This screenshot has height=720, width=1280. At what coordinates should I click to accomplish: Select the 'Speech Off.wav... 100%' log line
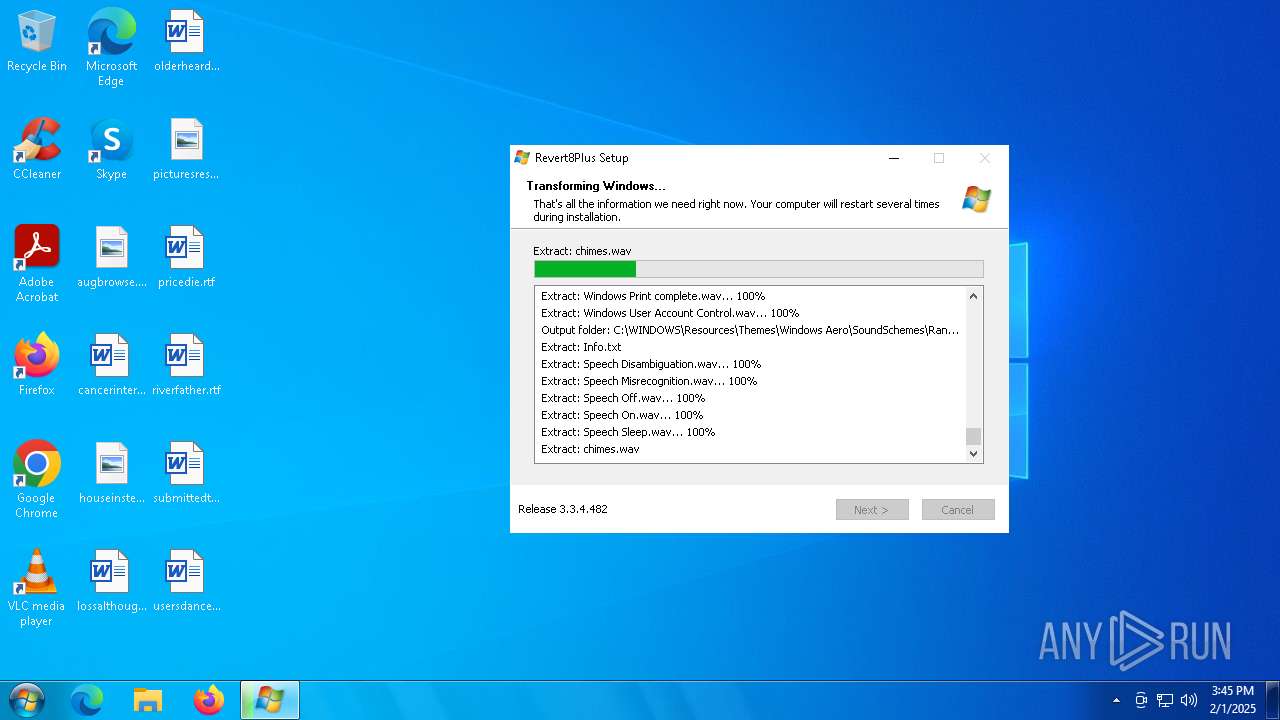tap(623, 398)
